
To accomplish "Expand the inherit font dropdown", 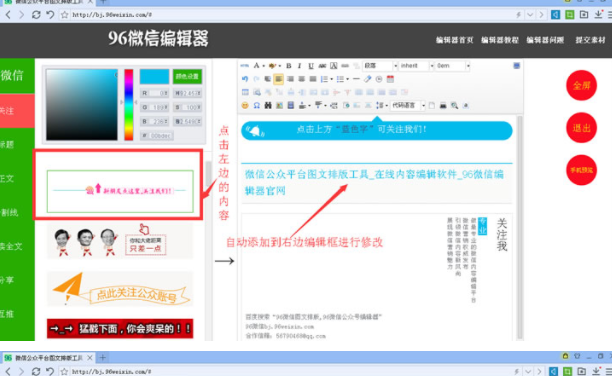I will tap(416, 66).
